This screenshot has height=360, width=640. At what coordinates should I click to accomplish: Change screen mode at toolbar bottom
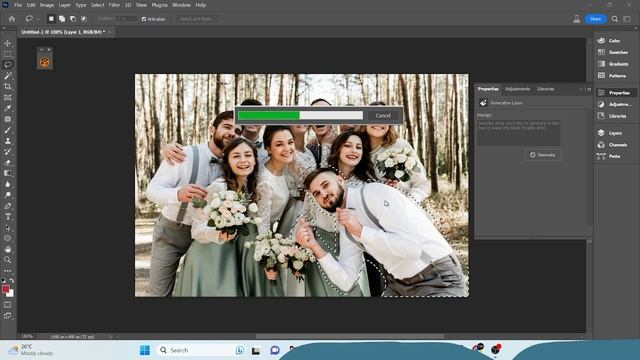click(8, 316)
